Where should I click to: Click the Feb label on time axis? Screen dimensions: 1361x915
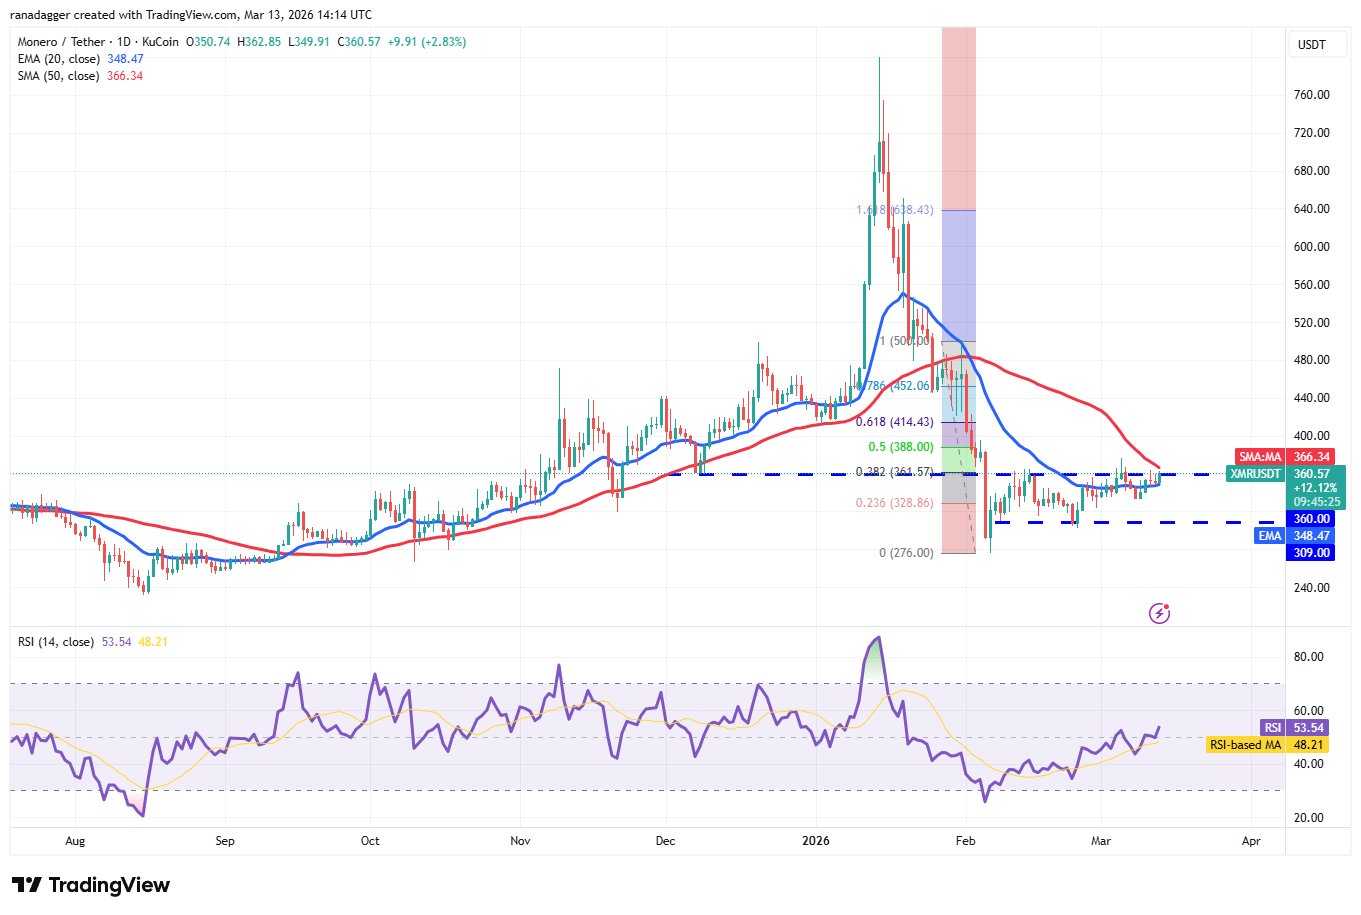coord(965,841)
